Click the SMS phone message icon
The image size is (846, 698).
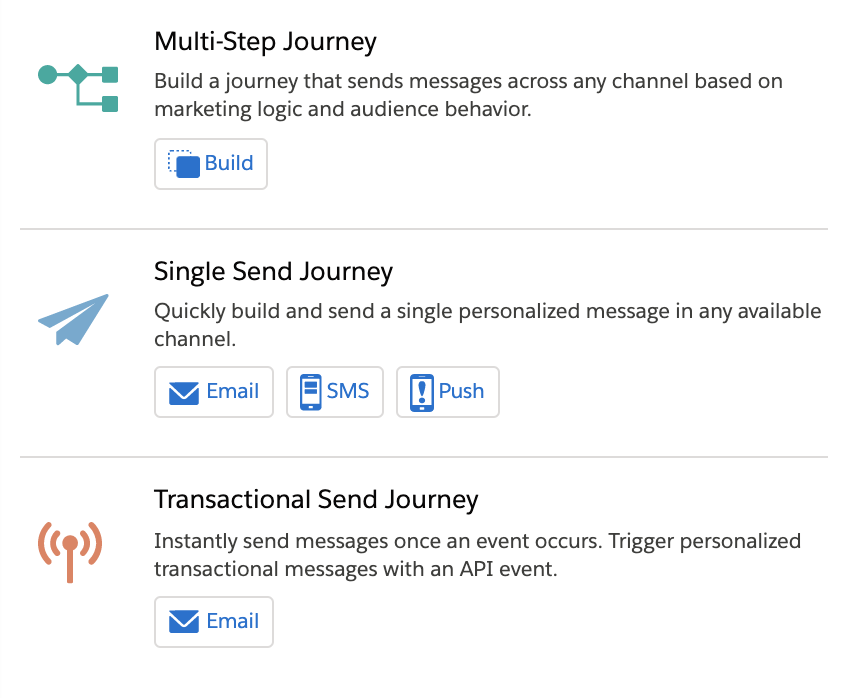[310, 392]
